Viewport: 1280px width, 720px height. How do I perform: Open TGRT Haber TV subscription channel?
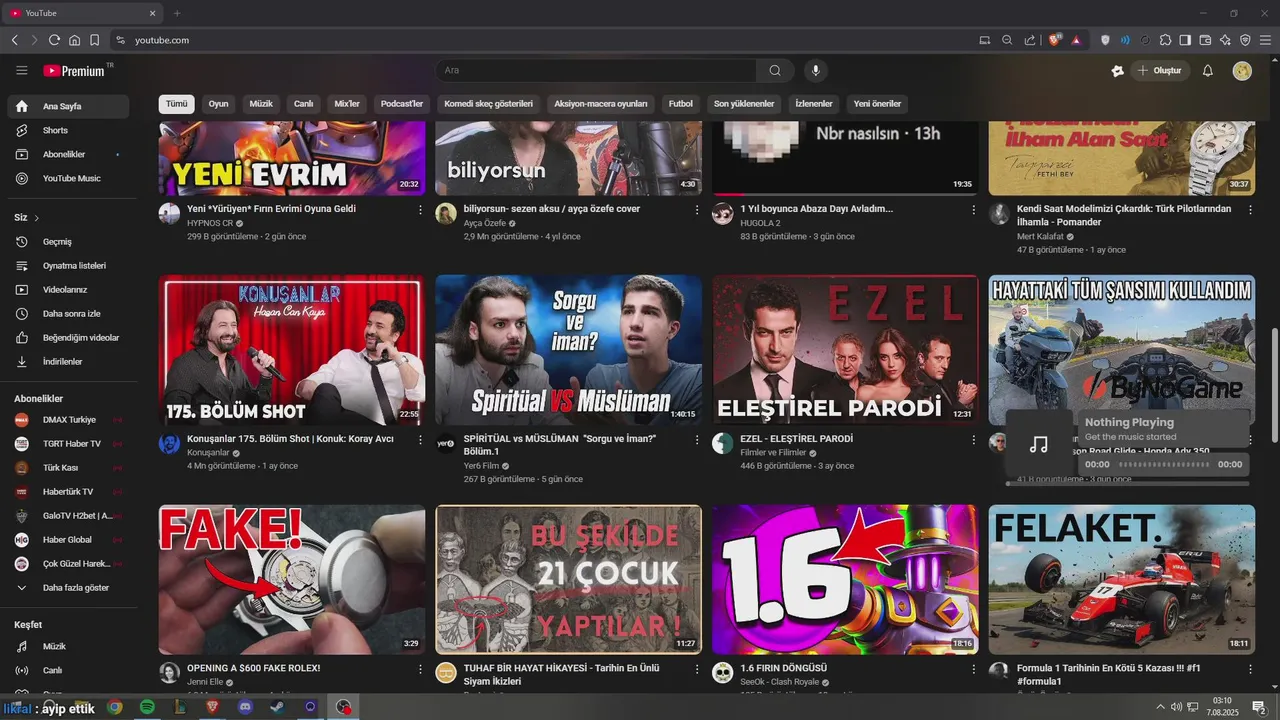68,444
